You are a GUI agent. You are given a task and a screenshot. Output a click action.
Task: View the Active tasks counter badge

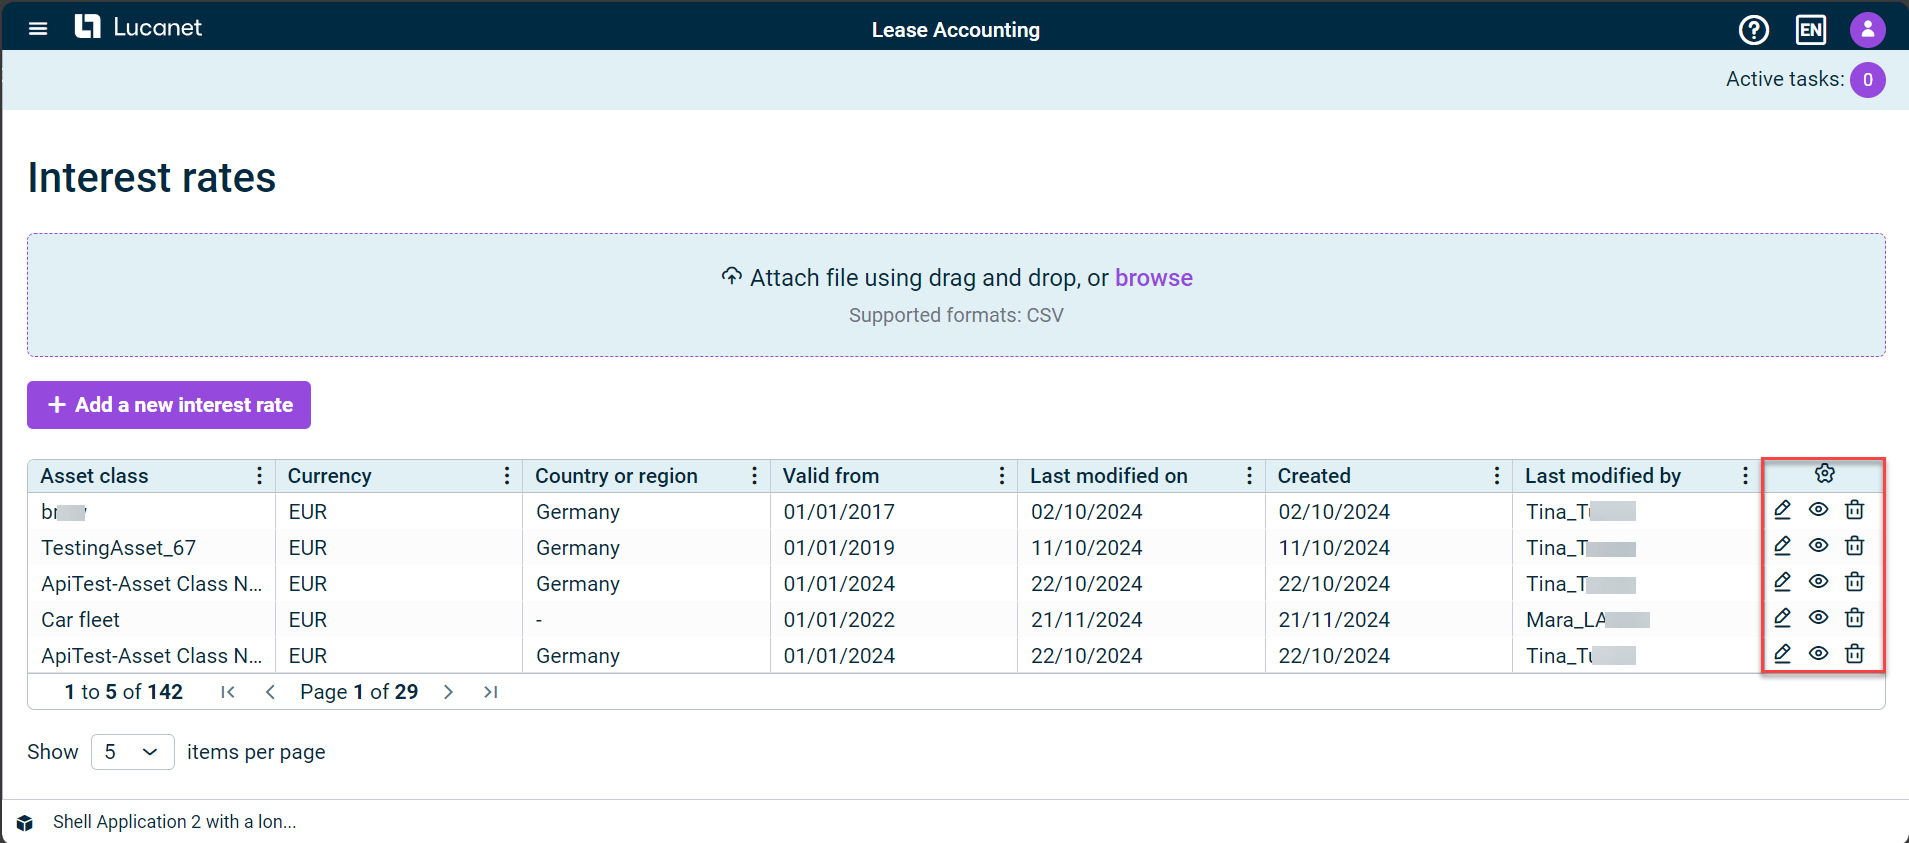pyautogui.click(x=1867, y=80)
